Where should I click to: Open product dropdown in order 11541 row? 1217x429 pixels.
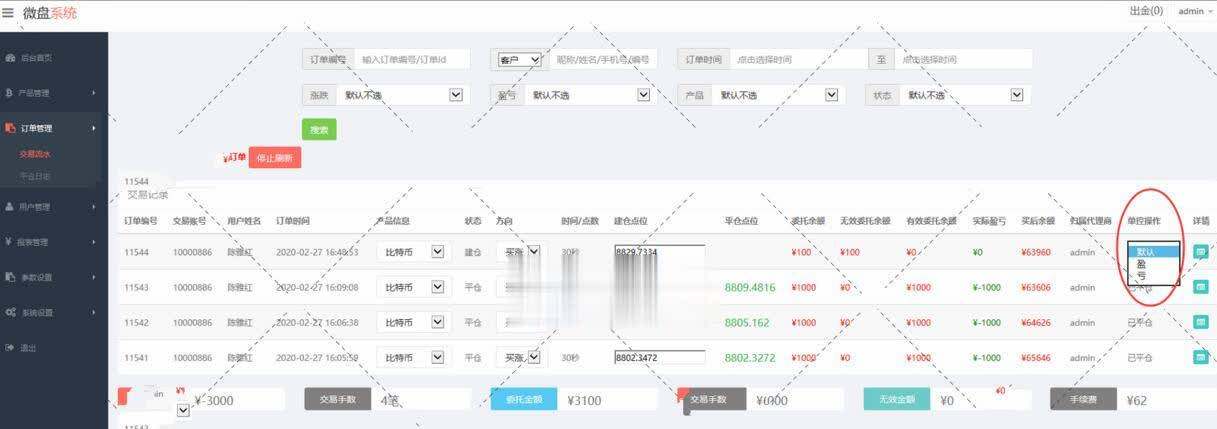pos(414,357)
